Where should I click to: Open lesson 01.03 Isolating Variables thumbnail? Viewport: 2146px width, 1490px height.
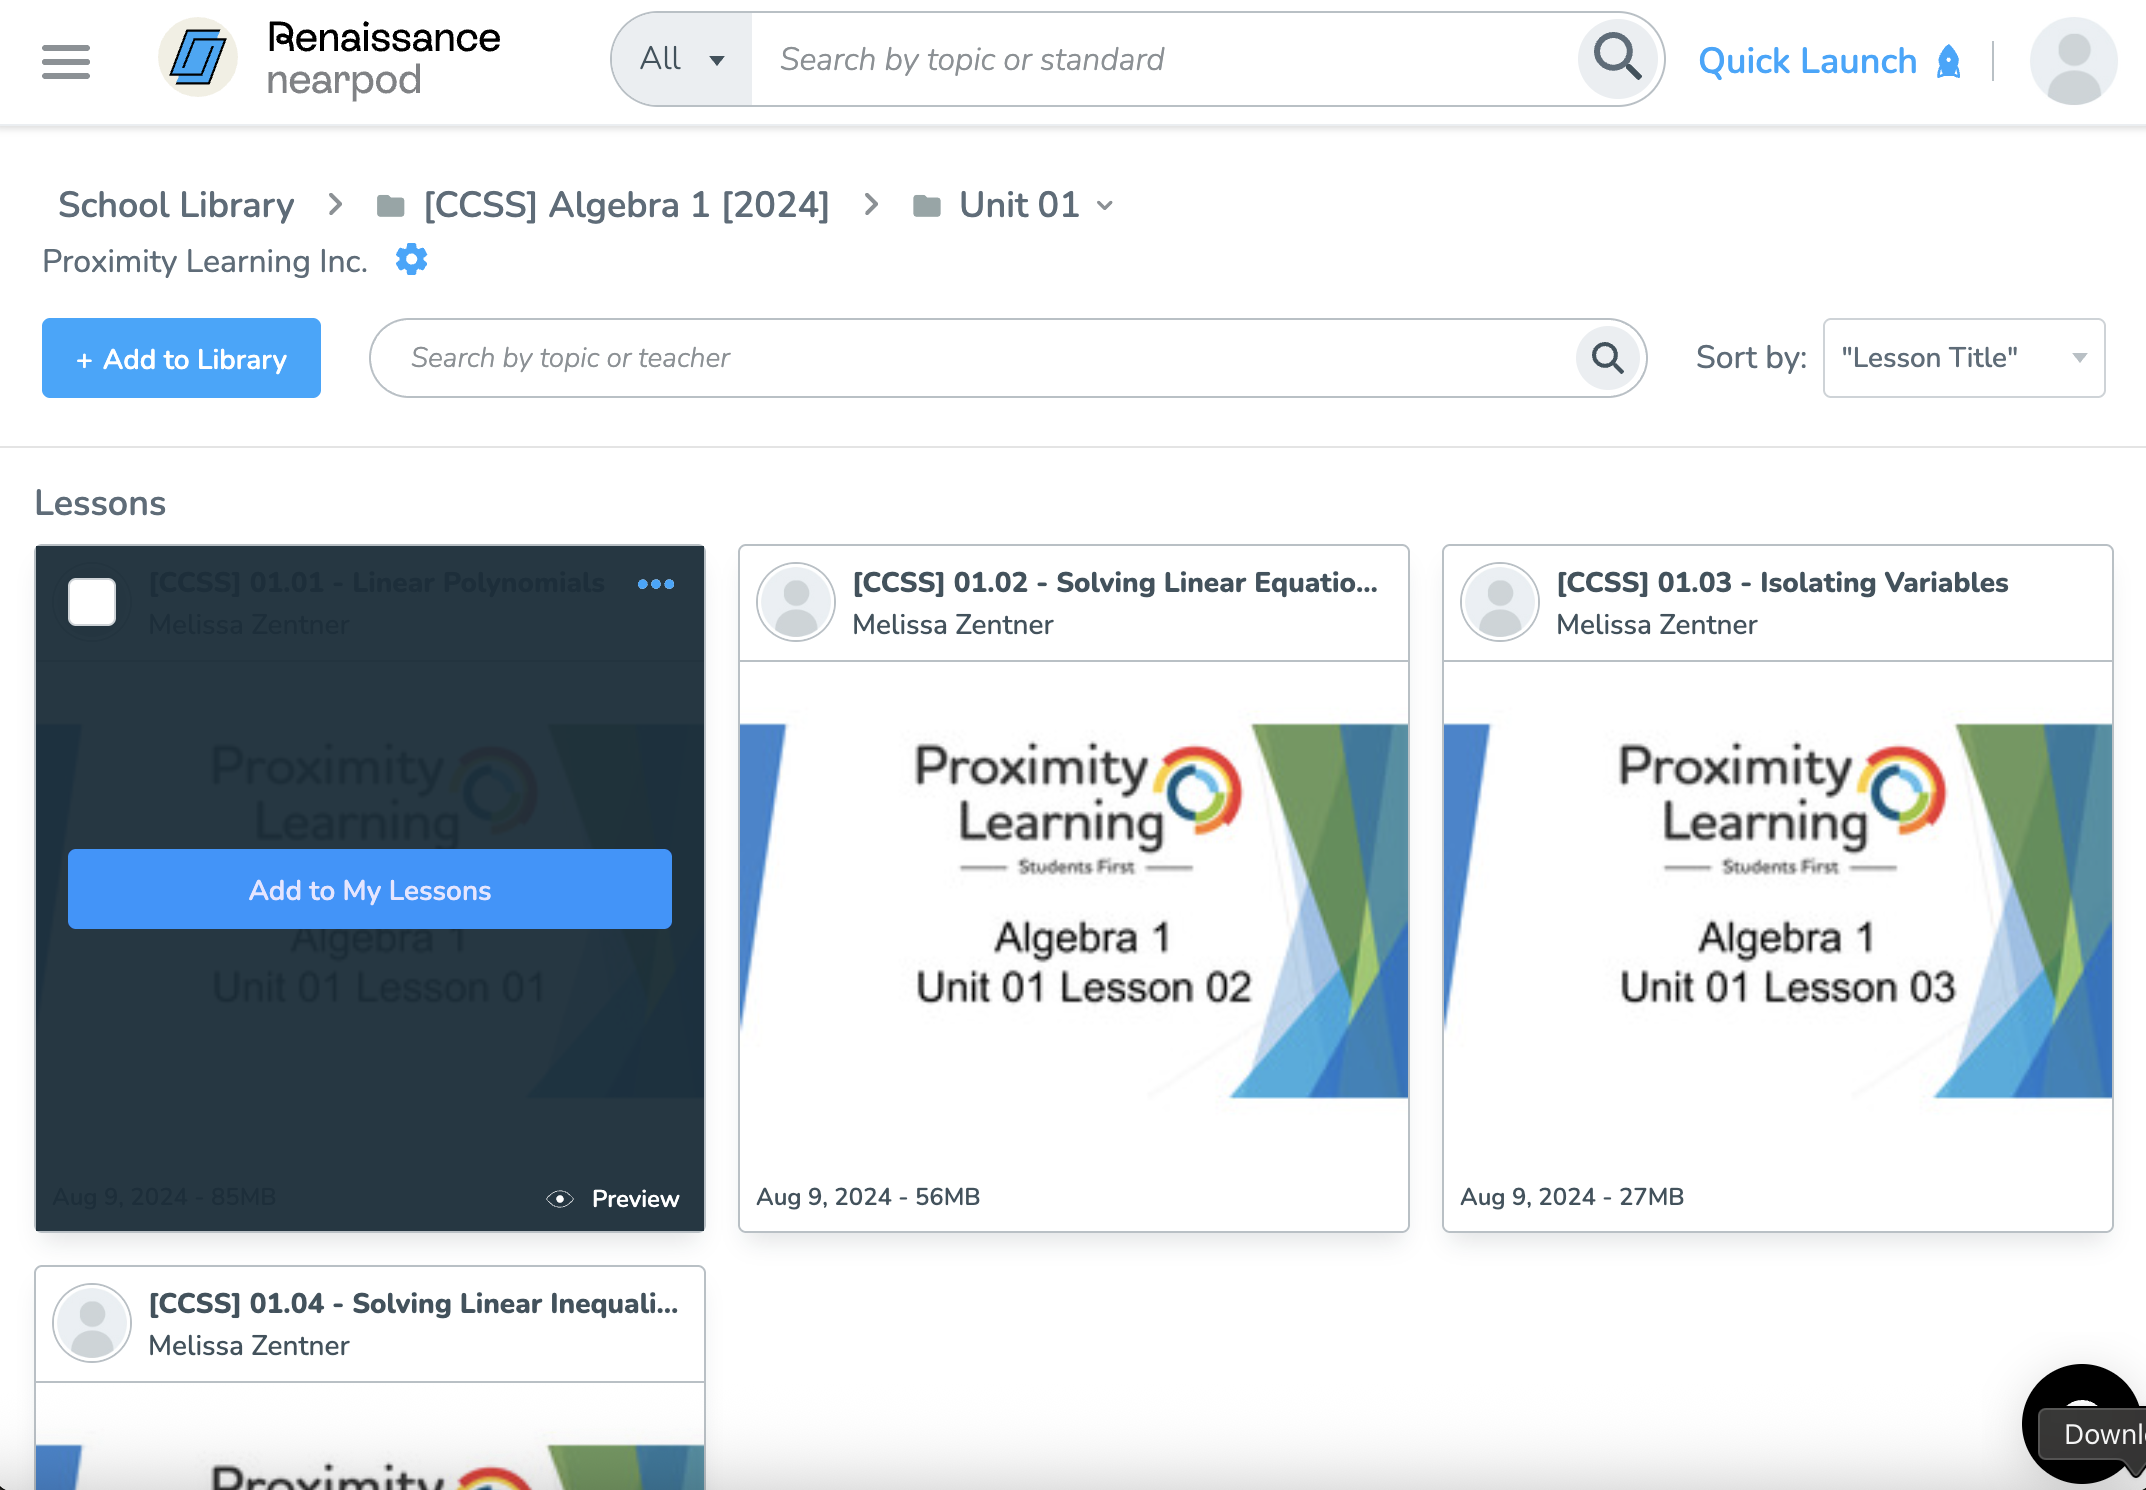click(x=1778, y=910)
